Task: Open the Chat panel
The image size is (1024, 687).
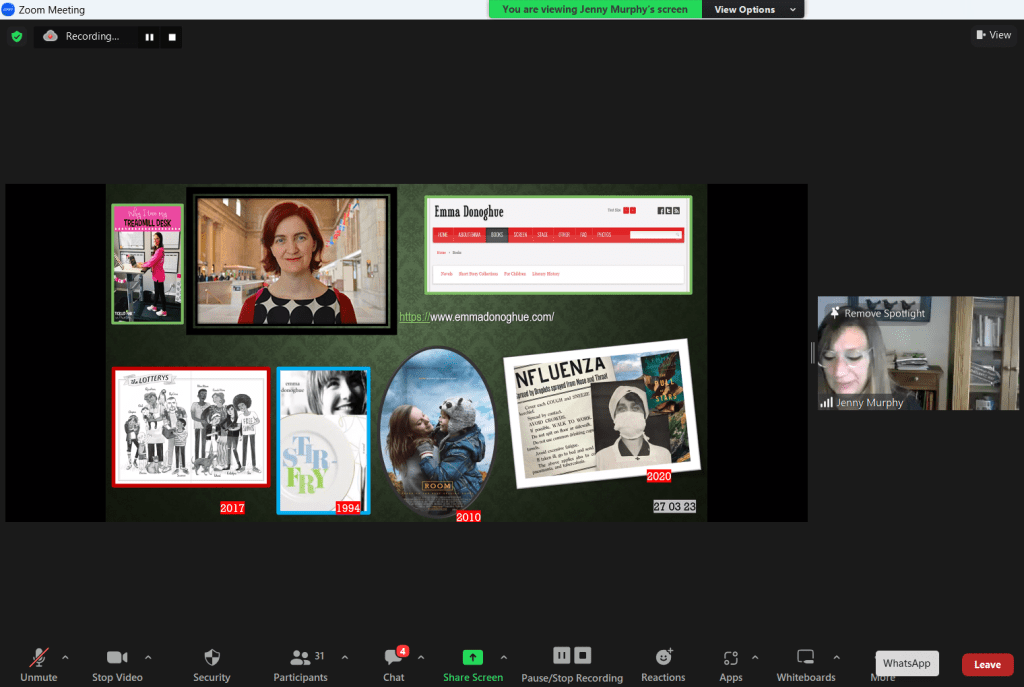Action: [x=393, y=658]
